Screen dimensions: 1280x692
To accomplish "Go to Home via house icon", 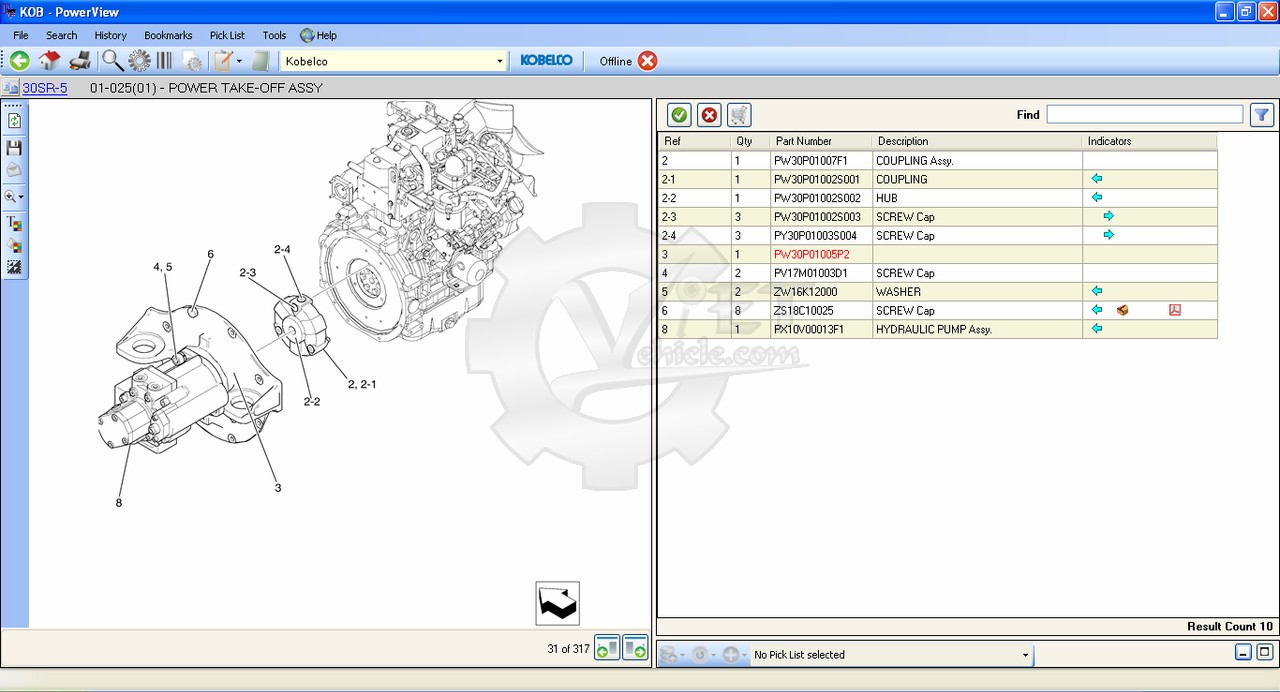I will 49,61.
